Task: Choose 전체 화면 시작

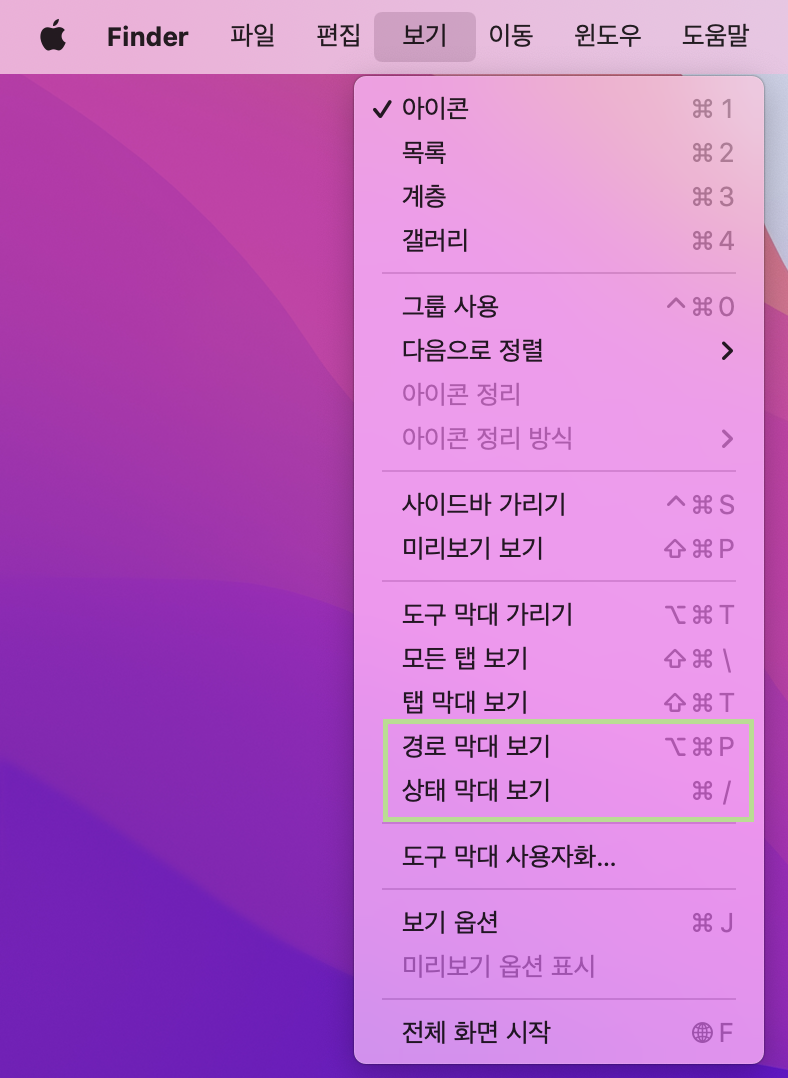Action: click(558, 1033)
